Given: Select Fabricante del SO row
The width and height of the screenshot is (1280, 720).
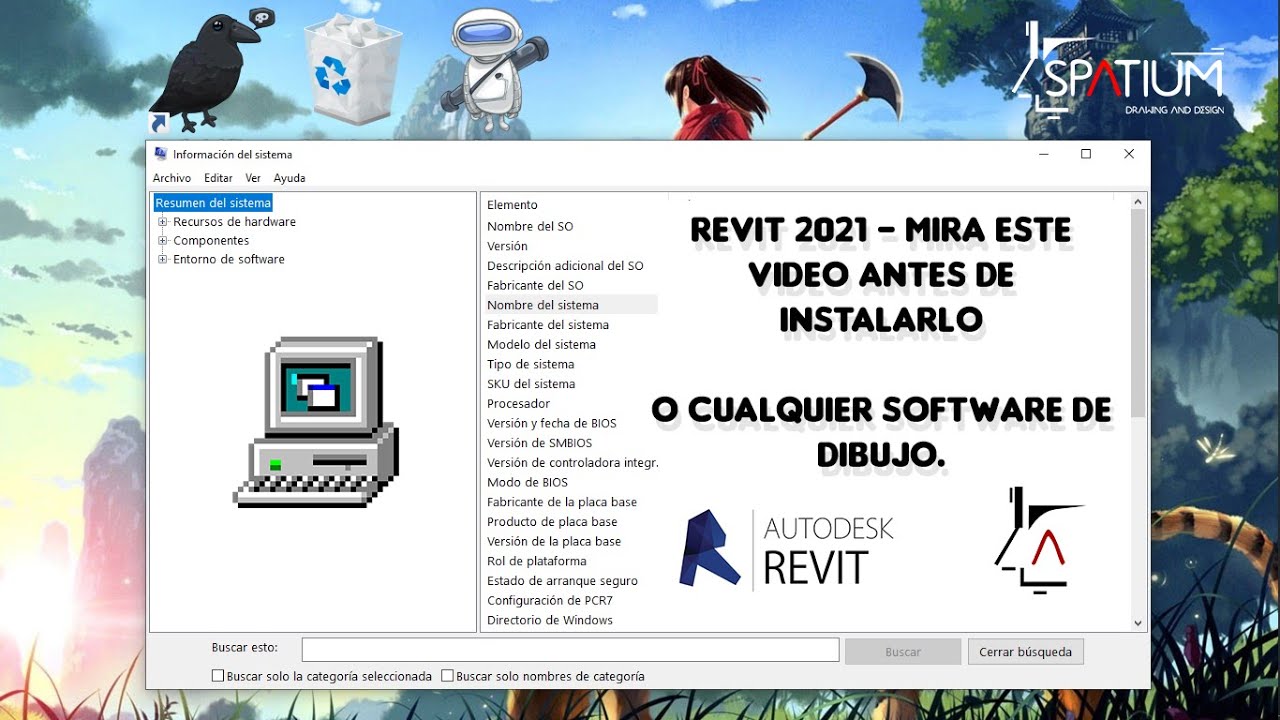Looking at the screenshot, I should click(535, 286).
